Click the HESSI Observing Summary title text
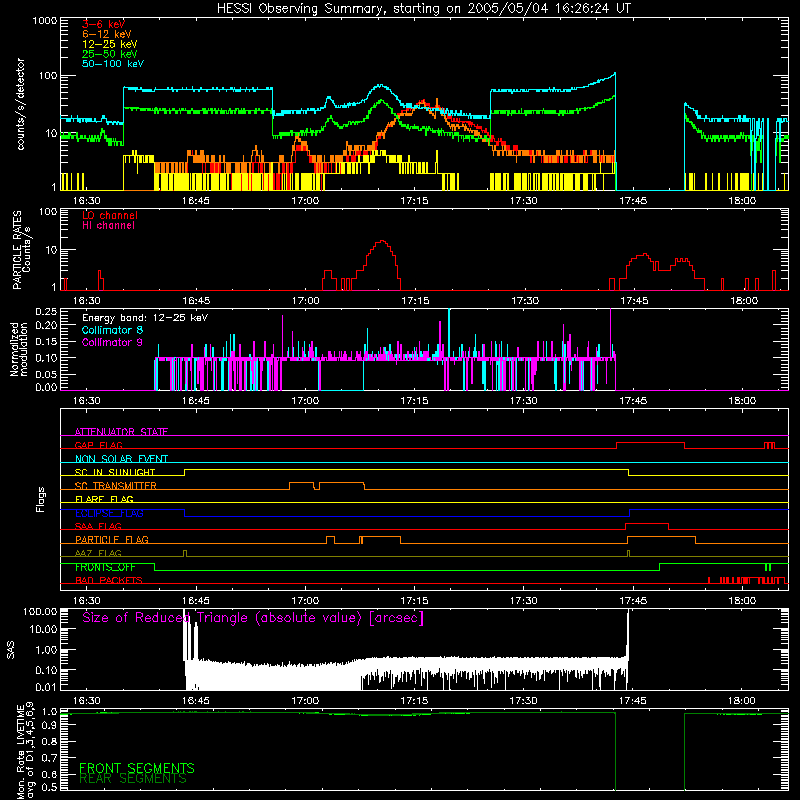Image resolution: width=800 pixels, height=800 pixels. coord(423,9)
